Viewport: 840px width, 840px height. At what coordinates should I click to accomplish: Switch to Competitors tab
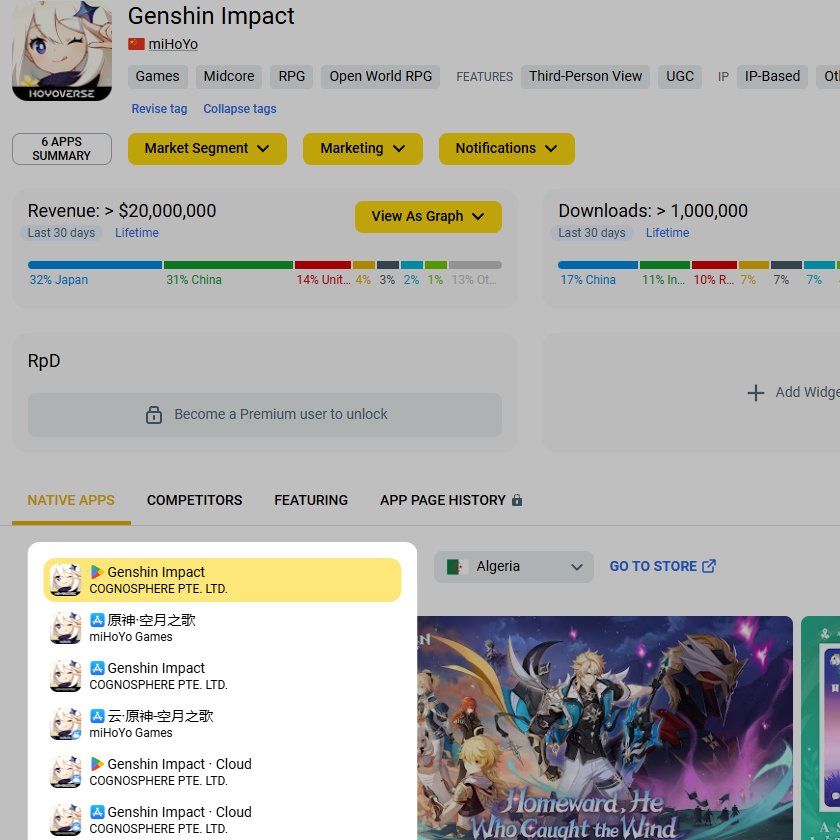pyautogui.click(x=194, y=500)
